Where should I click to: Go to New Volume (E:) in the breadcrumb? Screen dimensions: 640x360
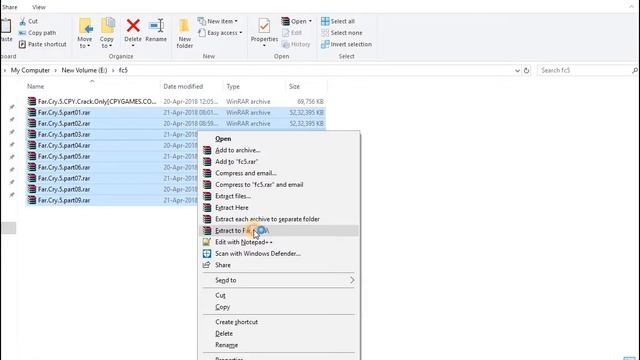pyautogui.click(x=84, y=70)
